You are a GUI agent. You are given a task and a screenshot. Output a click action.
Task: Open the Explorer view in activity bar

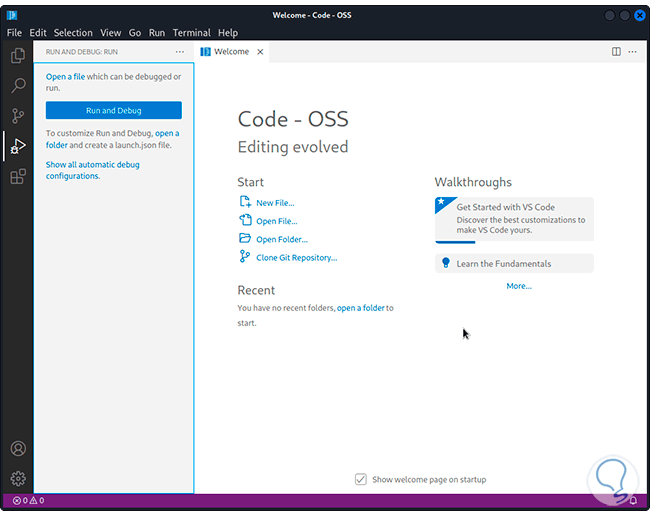(17, 56)
